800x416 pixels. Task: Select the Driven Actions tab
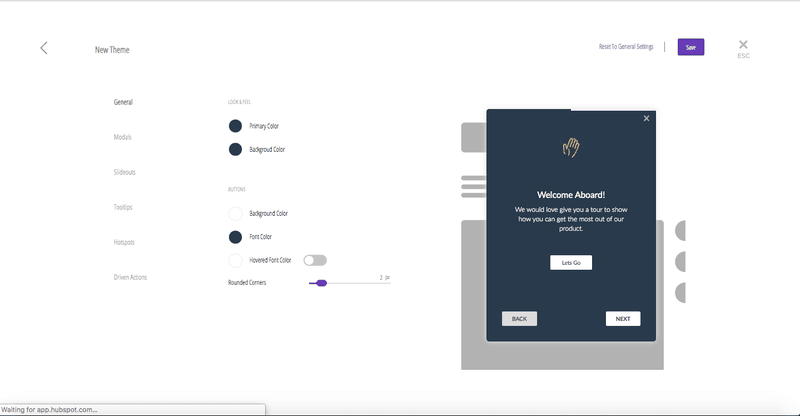[x=130, y=277]
